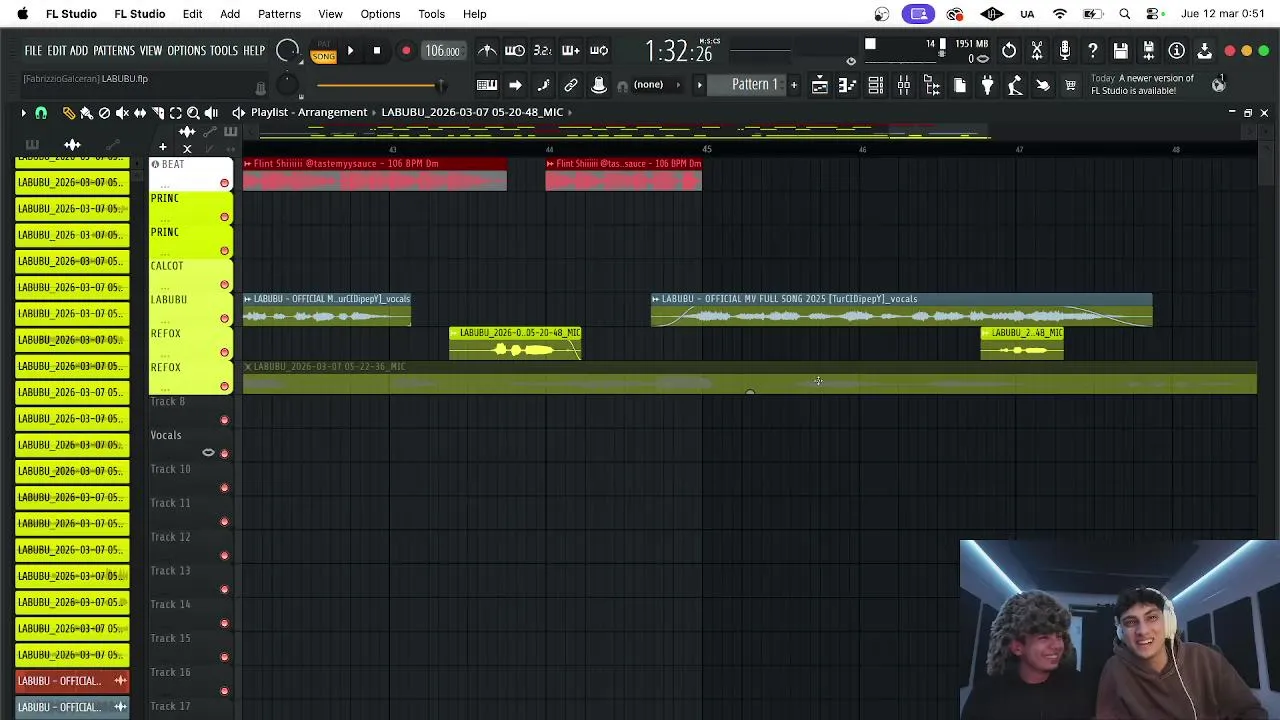The image size is (1280, 720).
Task: Select the Slice tool in playlist toolbar
Action: tap(158, 113)
